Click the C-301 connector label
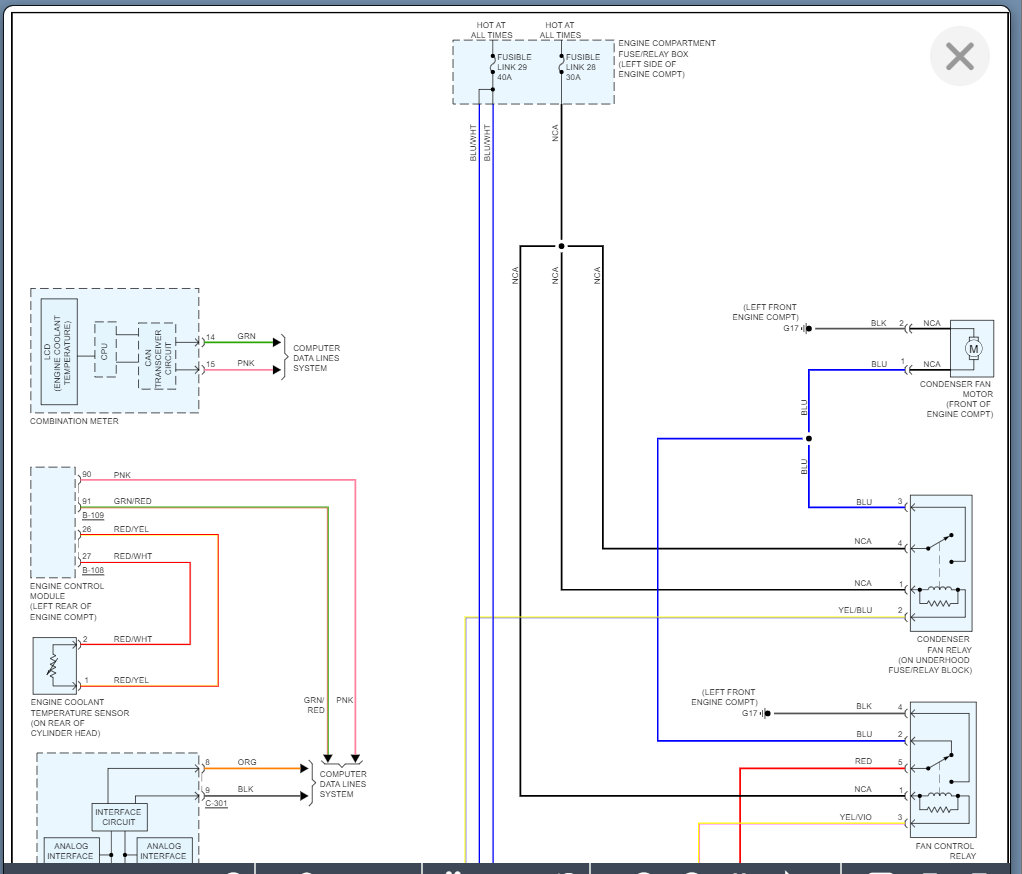Viewport: 1022px width, 874px height. pyautogui.click(x=215, y=802)
